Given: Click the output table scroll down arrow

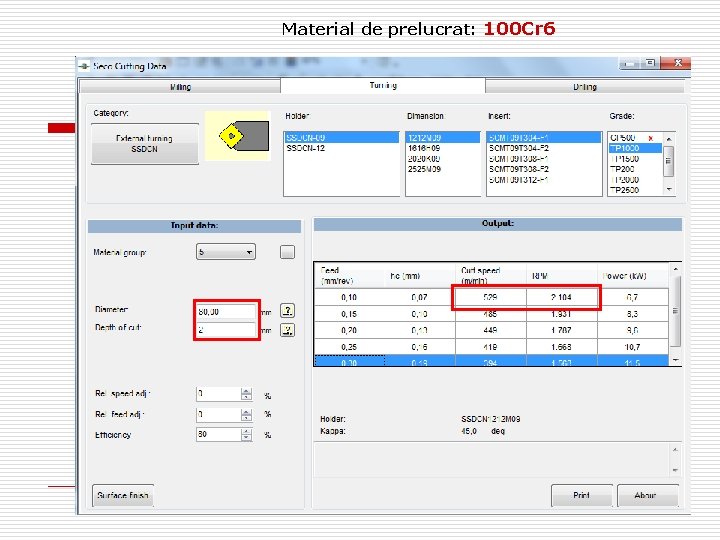Looking at the screenshot, I should point(675,360).
